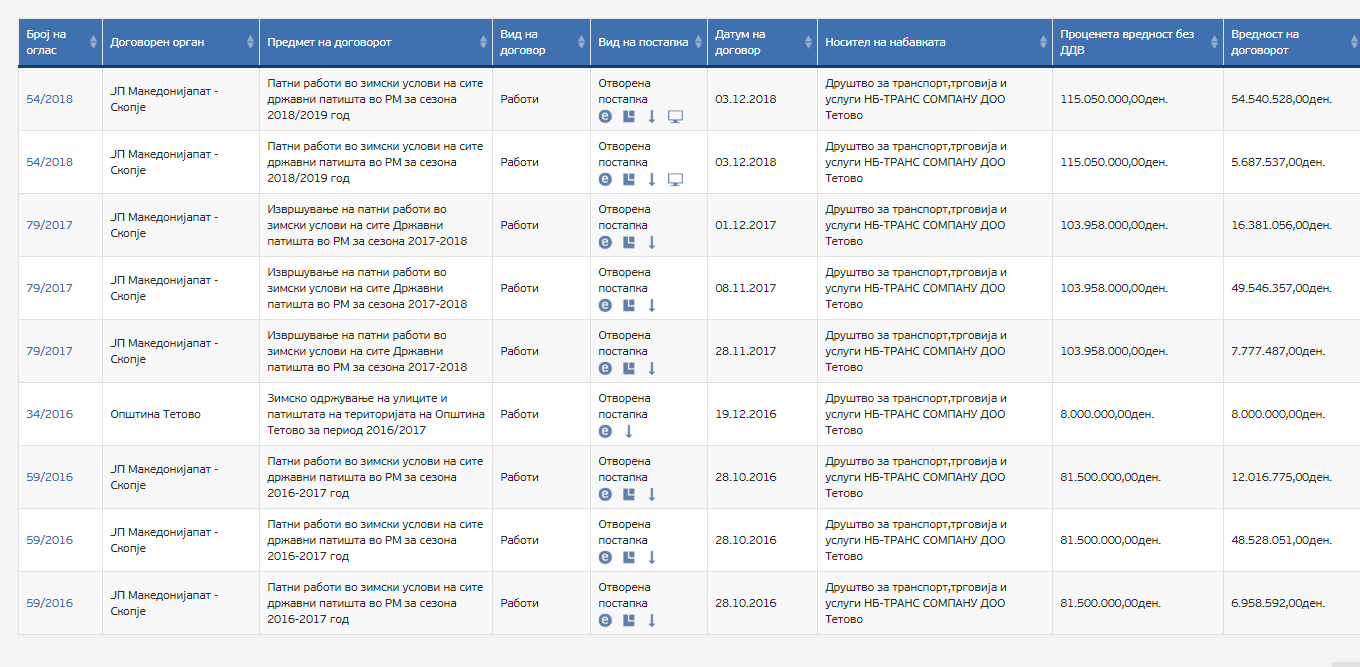Click the 'e' icon in the 19.12.2016 row
The image size is (1360, 667).
[x=605, y=431]
